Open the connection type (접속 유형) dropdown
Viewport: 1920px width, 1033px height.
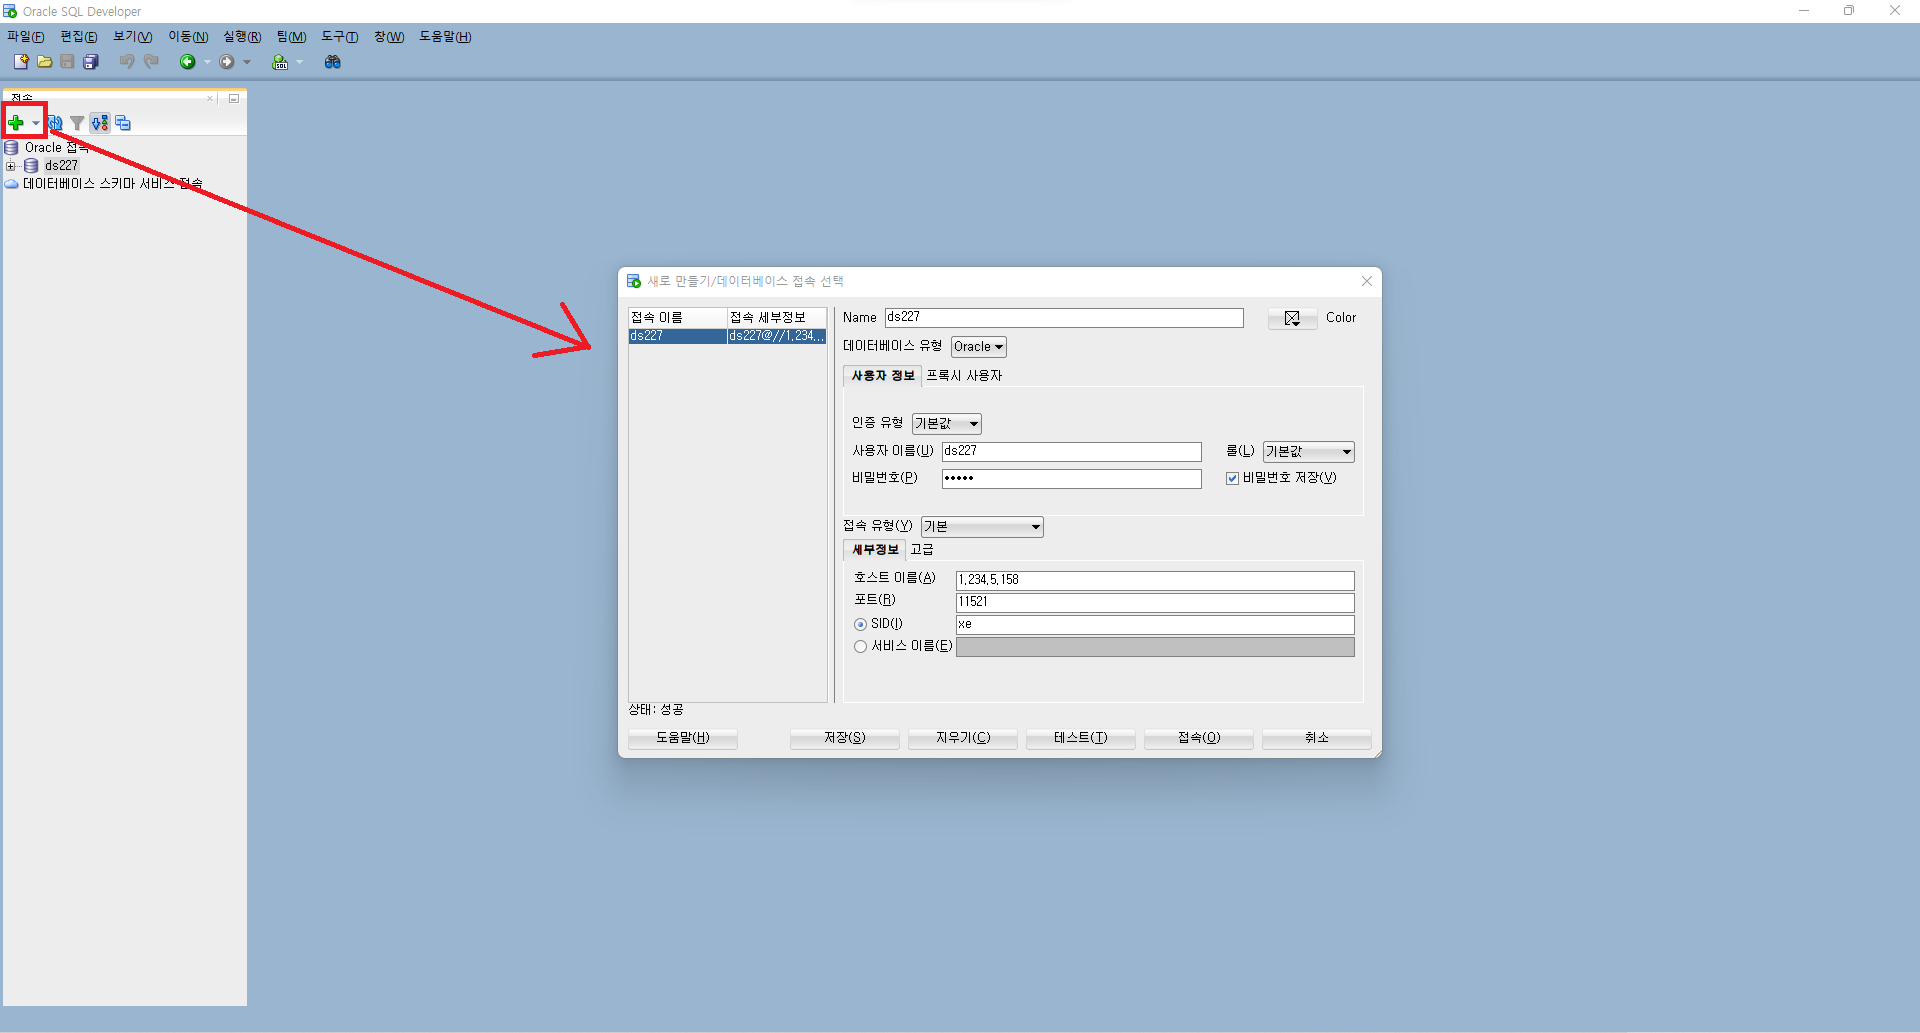coord(982,527)
